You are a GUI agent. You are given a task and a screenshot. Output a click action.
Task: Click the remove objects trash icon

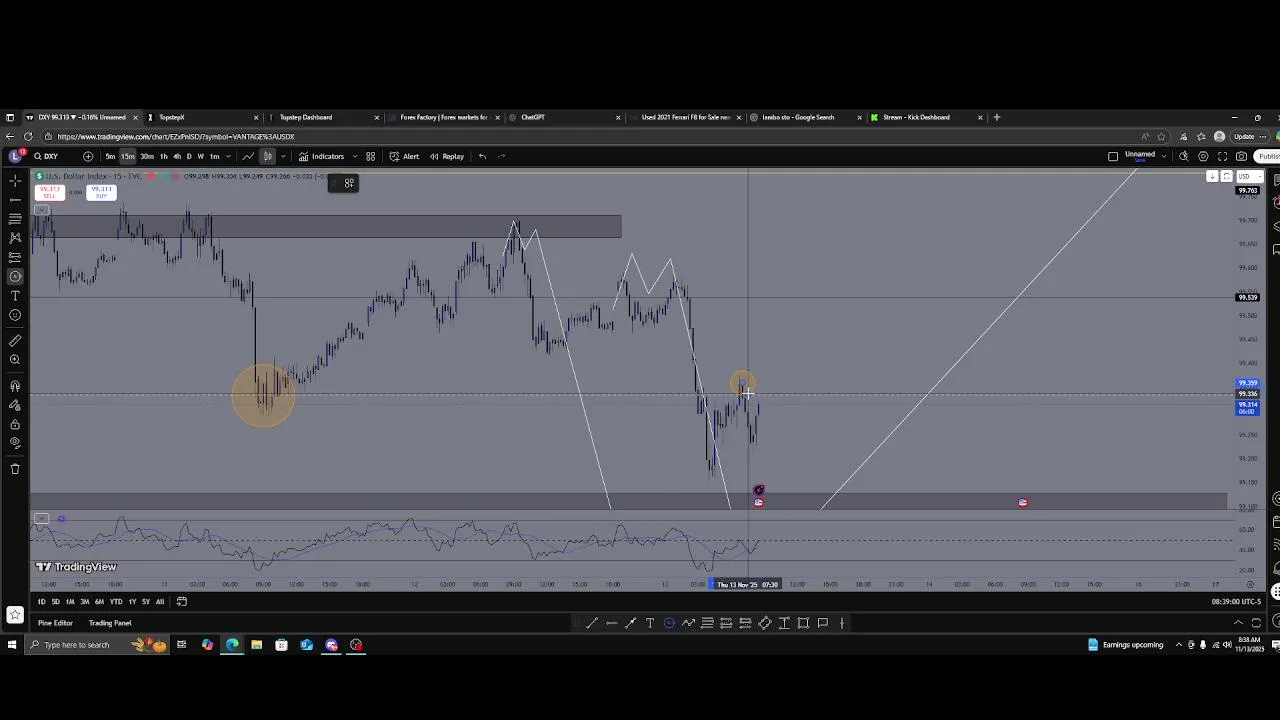pyautogui.click(x=15, y=469)
